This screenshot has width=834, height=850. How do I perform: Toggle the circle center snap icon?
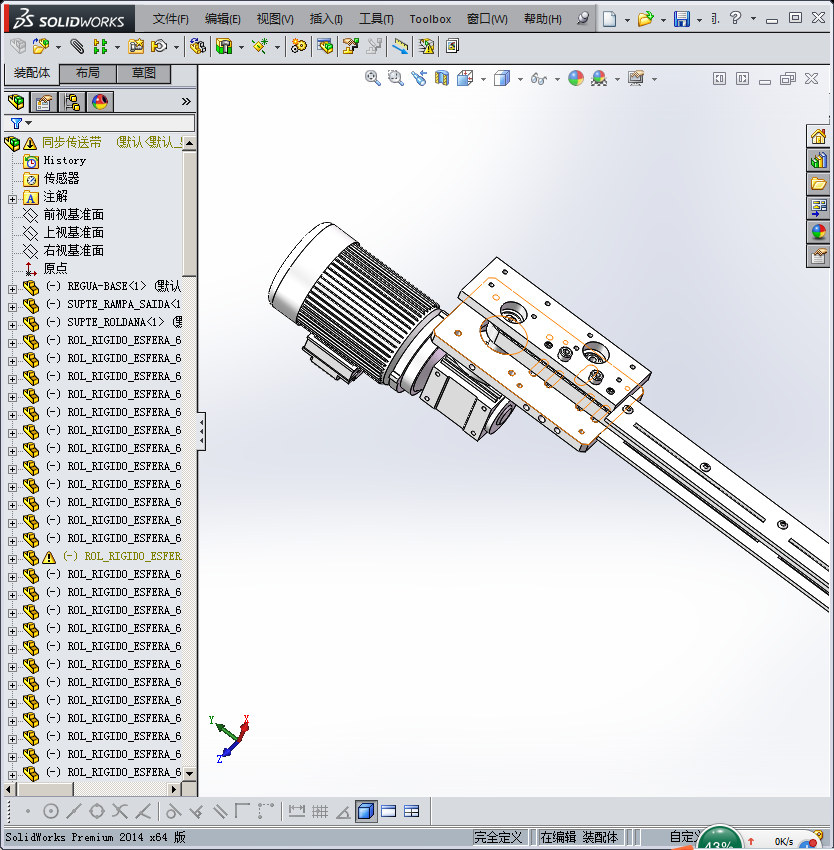51,812
